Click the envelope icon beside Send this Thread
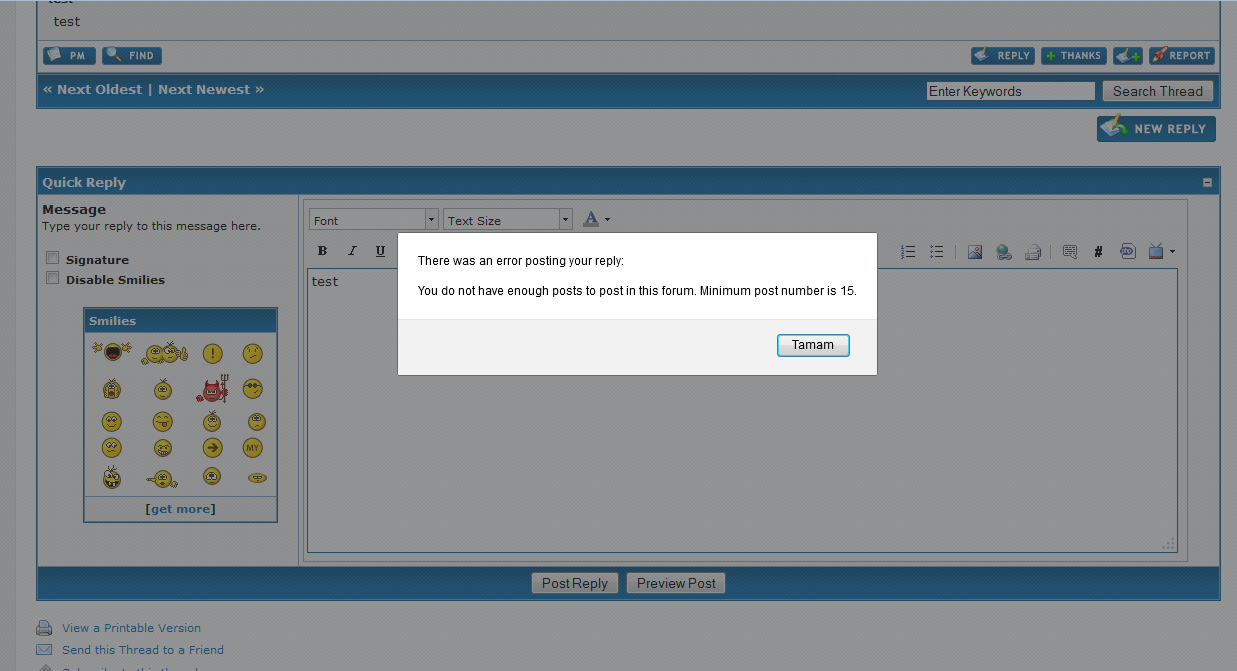This screenshot has height=671, width=1237. point(44,650)
